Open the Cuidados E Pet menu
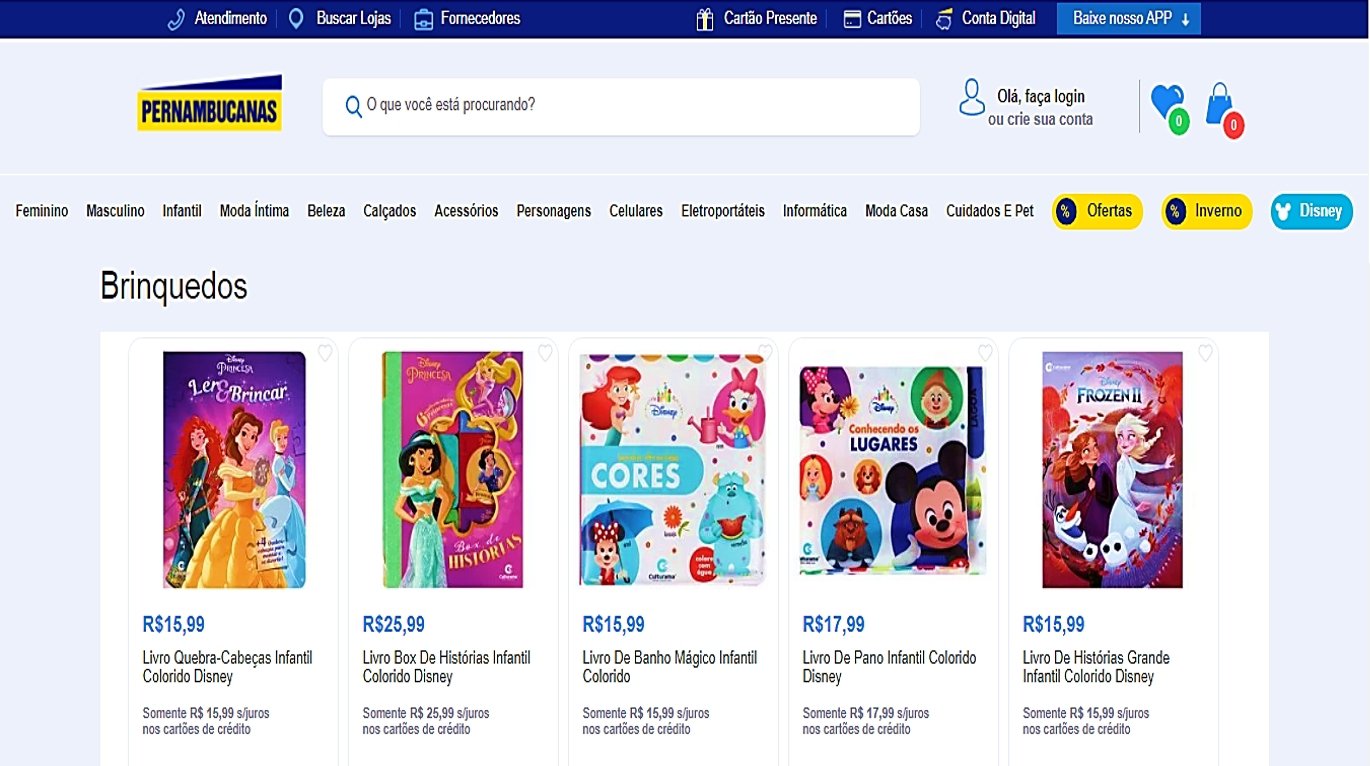 click(x=990, y=211)
